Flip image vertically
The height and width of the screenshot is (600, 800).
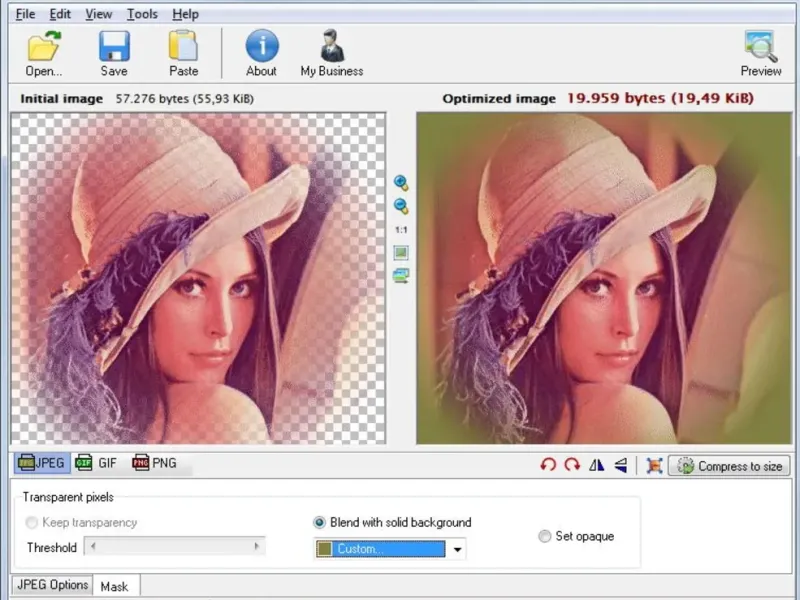[x=620, y=465]
